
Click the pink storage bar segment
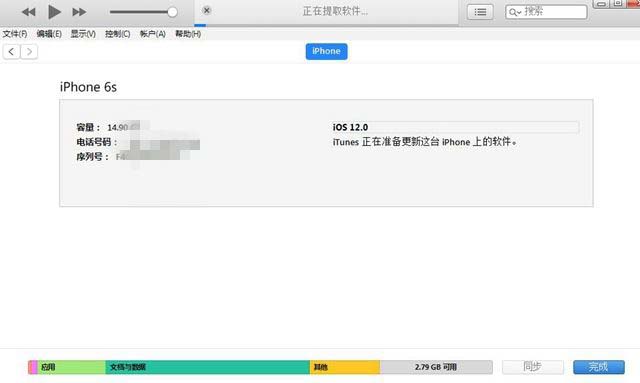pyautogui.click(x=33, y=367)
